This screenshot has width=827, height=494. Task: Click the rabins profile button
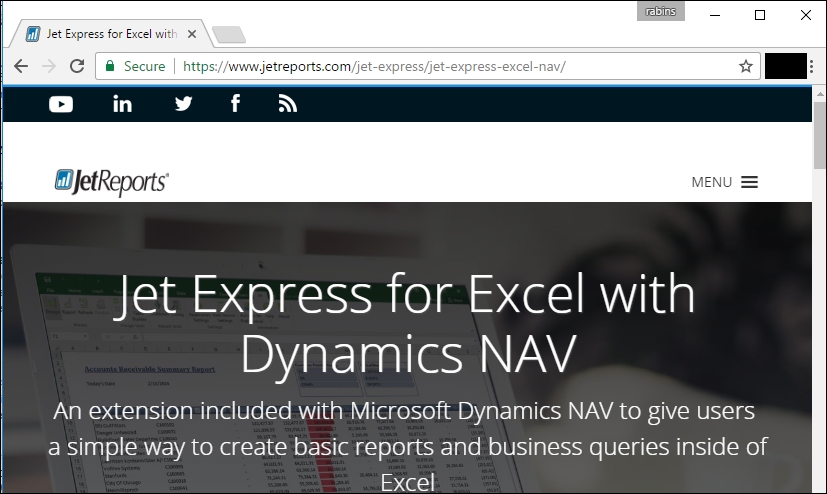coord(660,11)
